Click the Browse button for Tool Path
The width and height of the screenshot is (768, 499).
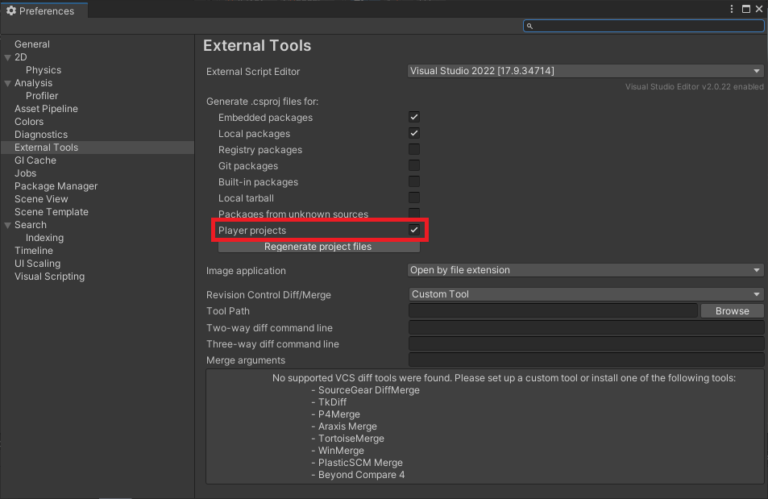click(x=732, y=311)
